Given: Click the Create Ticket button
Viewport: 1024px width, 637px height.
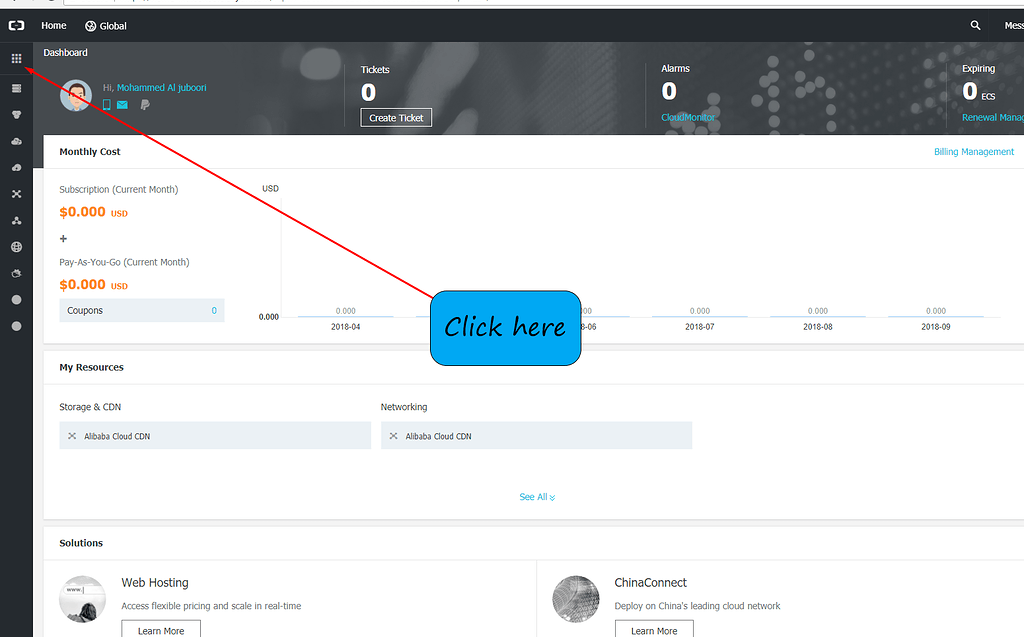Looking at the screenshot, I should 396,117.
